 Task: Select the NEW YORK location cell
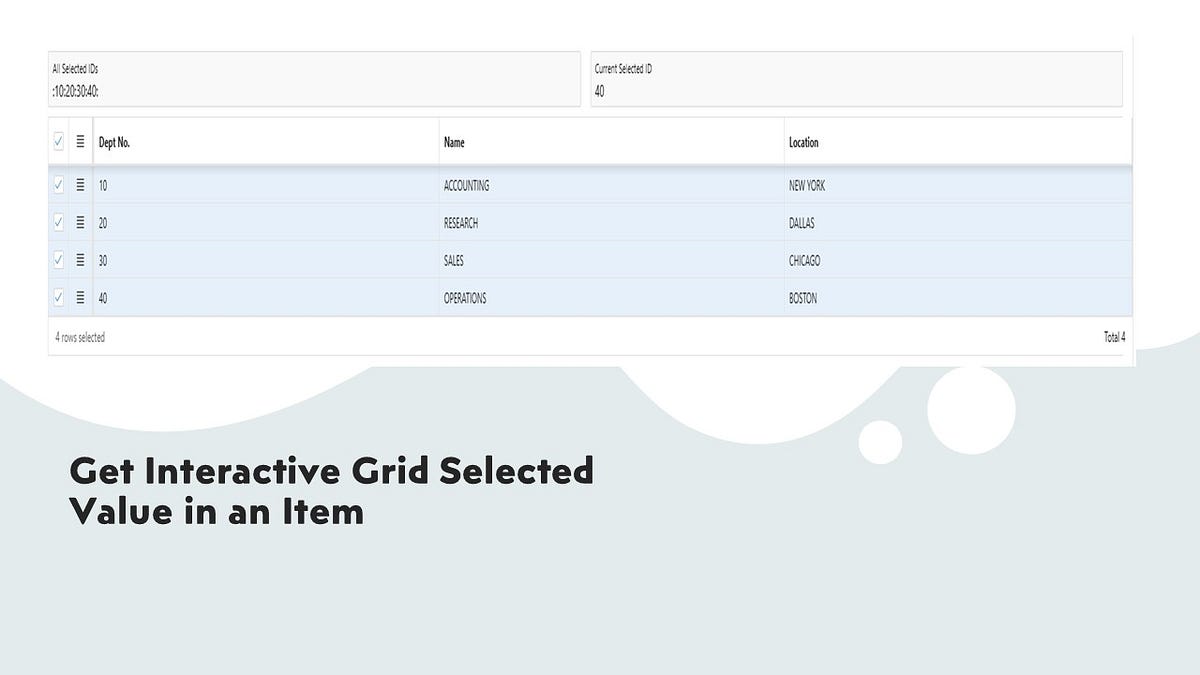coord(804,185)
